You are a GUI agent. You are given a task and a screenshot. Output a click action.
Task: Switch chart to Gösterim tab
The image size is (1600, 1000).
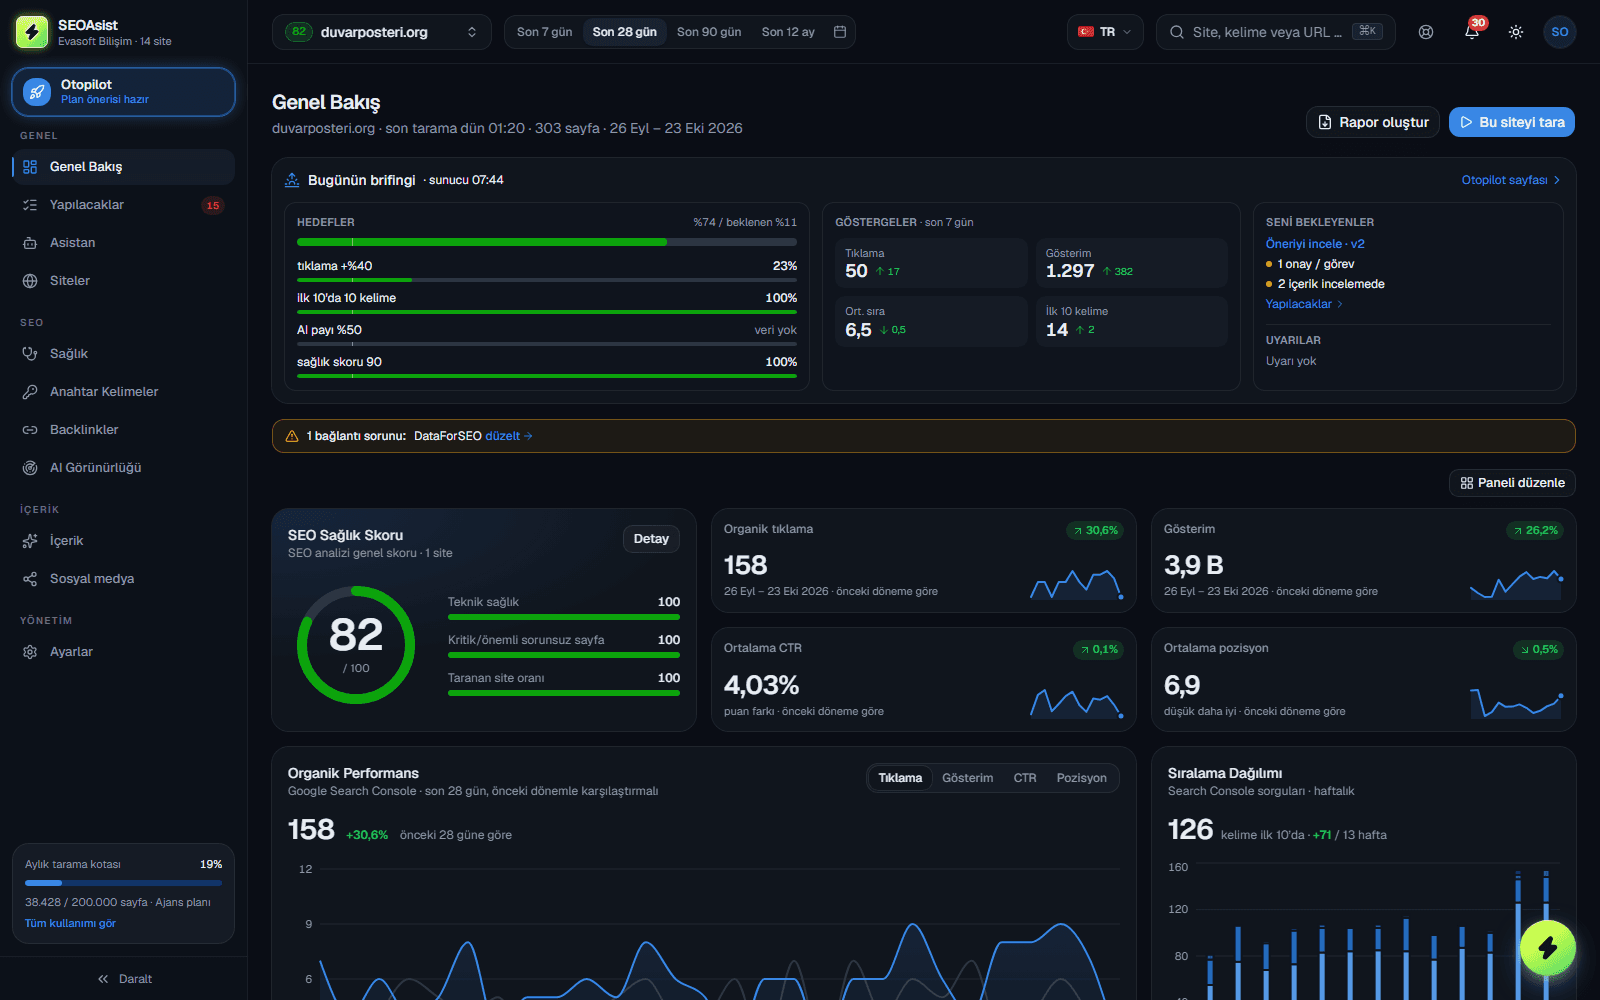(x=967, y=778)
